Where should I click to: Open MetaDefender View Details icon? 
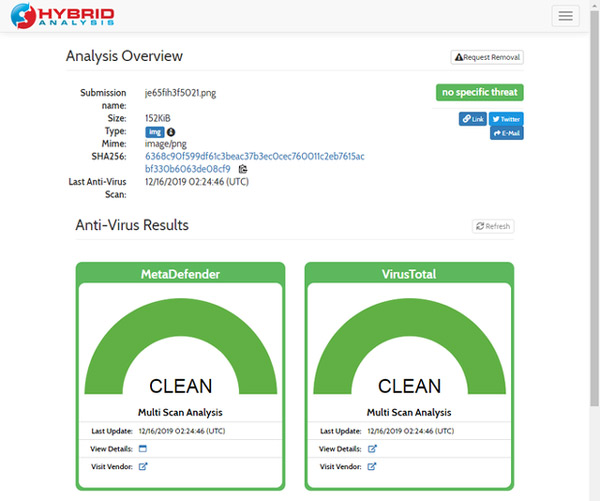pyautogui.click(x=143, y=449)
